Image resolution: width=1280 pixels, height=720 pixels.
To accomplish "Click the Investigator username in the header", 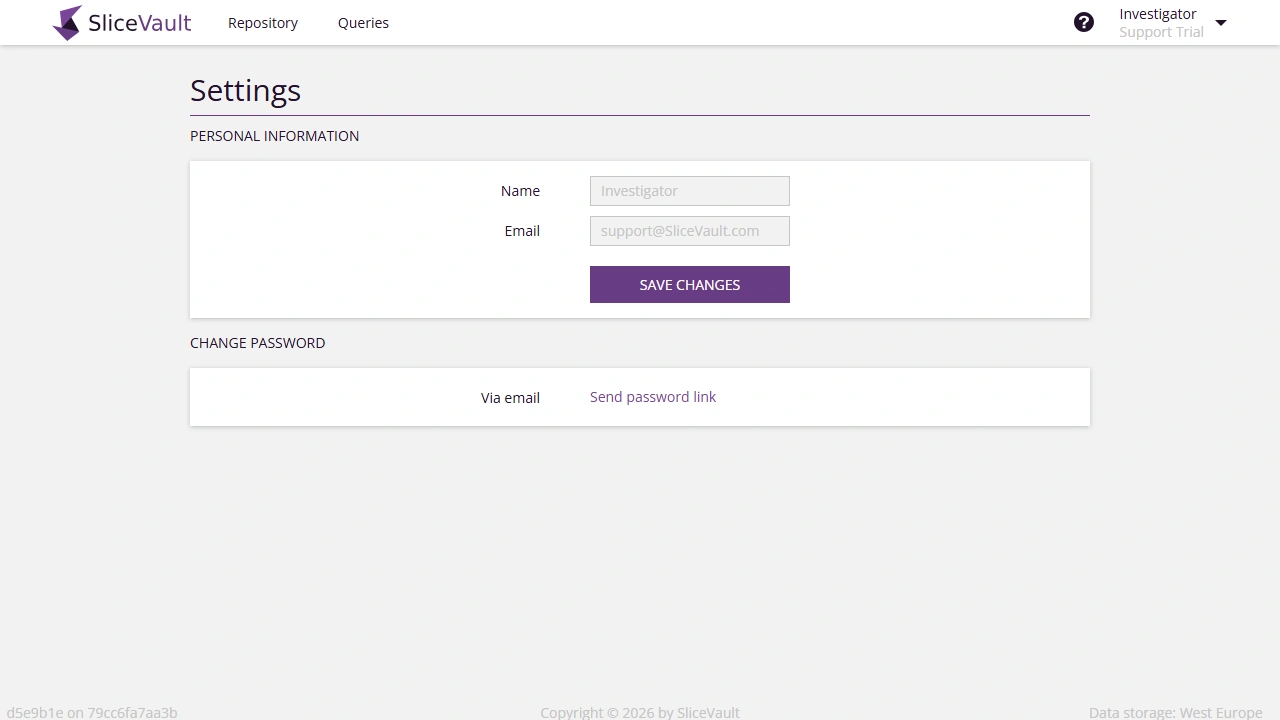I will (x=1158, y=13).
